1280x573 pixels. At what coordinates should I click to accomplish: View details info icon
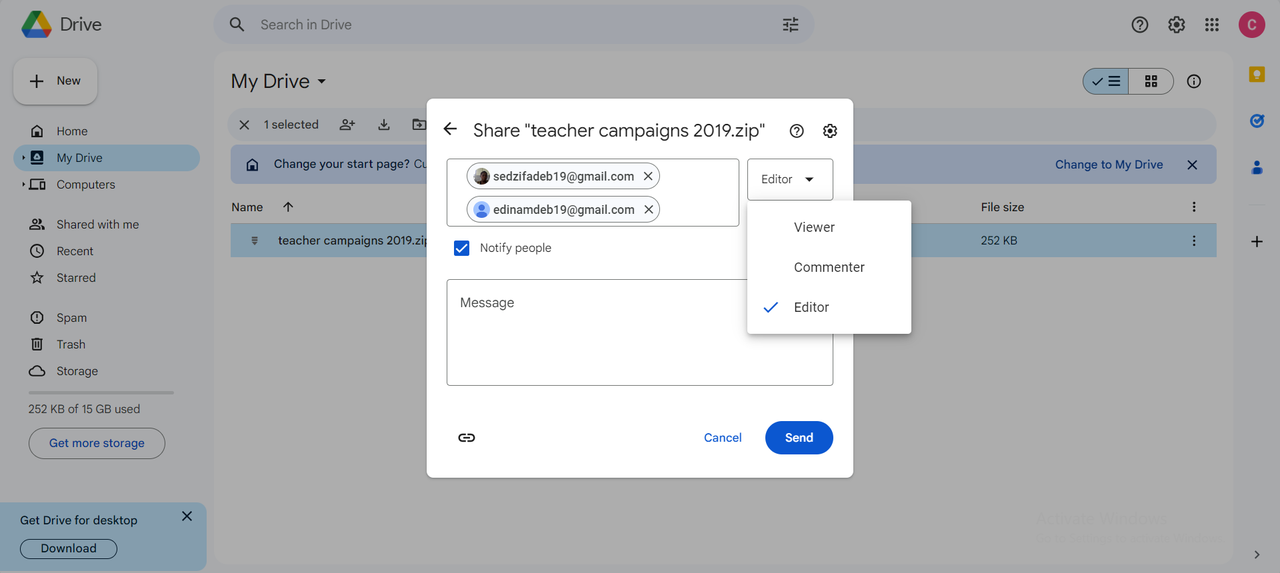[x=1194, y=81]
